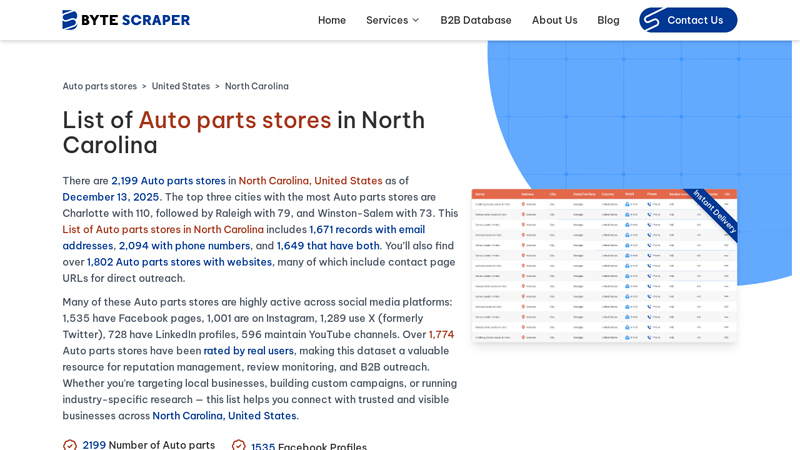Open 'List of Auto parts stores in North Carolina' link

tap(163, 230)
